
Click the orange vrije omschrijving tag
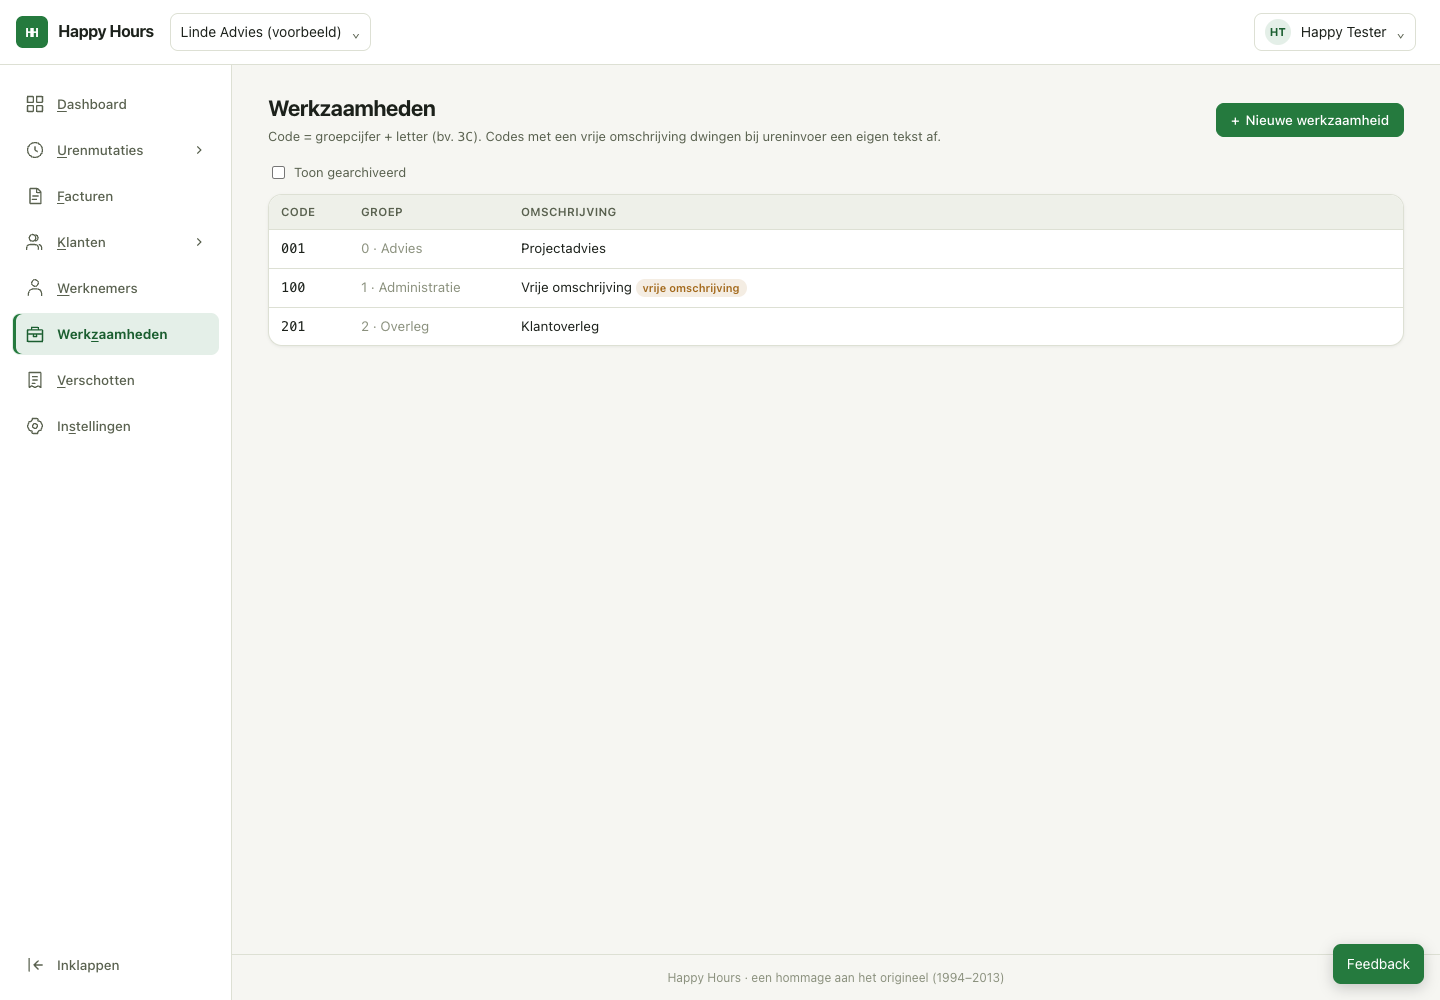tap(691, 288)
